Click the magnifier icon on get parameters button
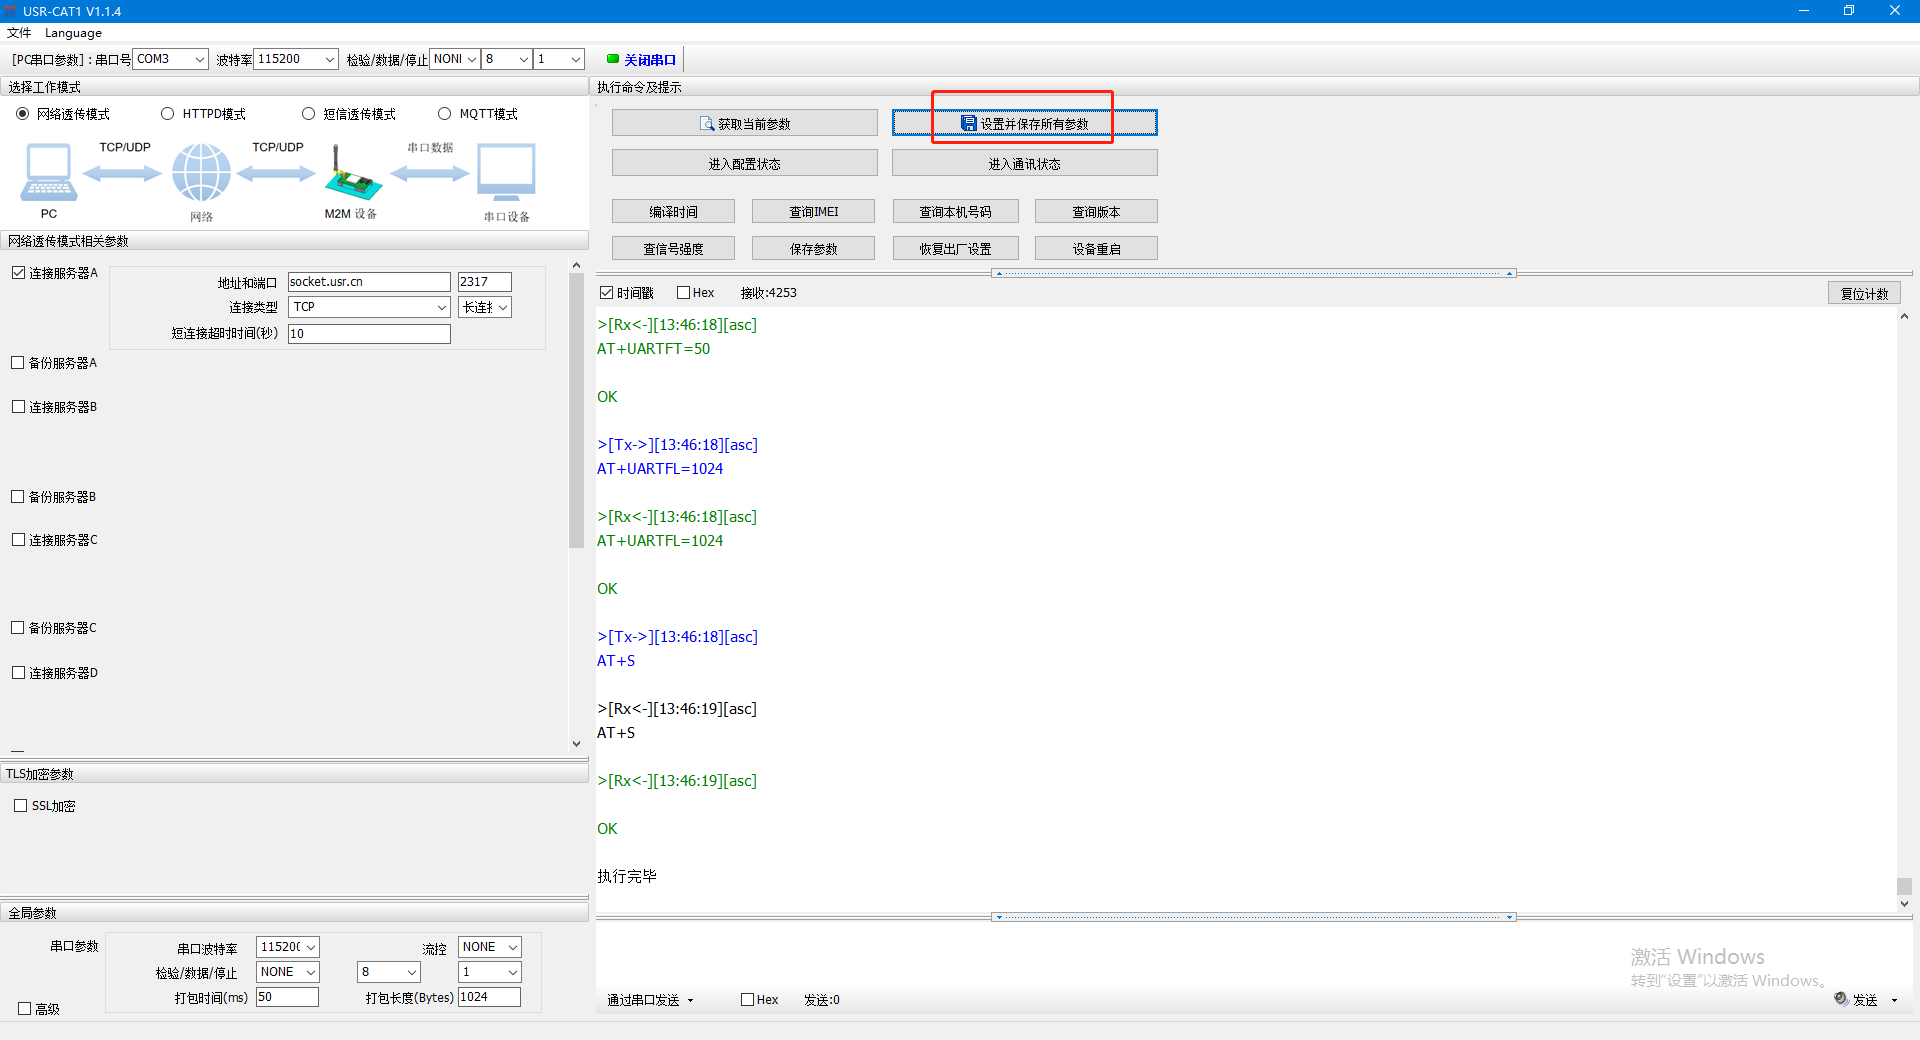 (x=707, y=124)
